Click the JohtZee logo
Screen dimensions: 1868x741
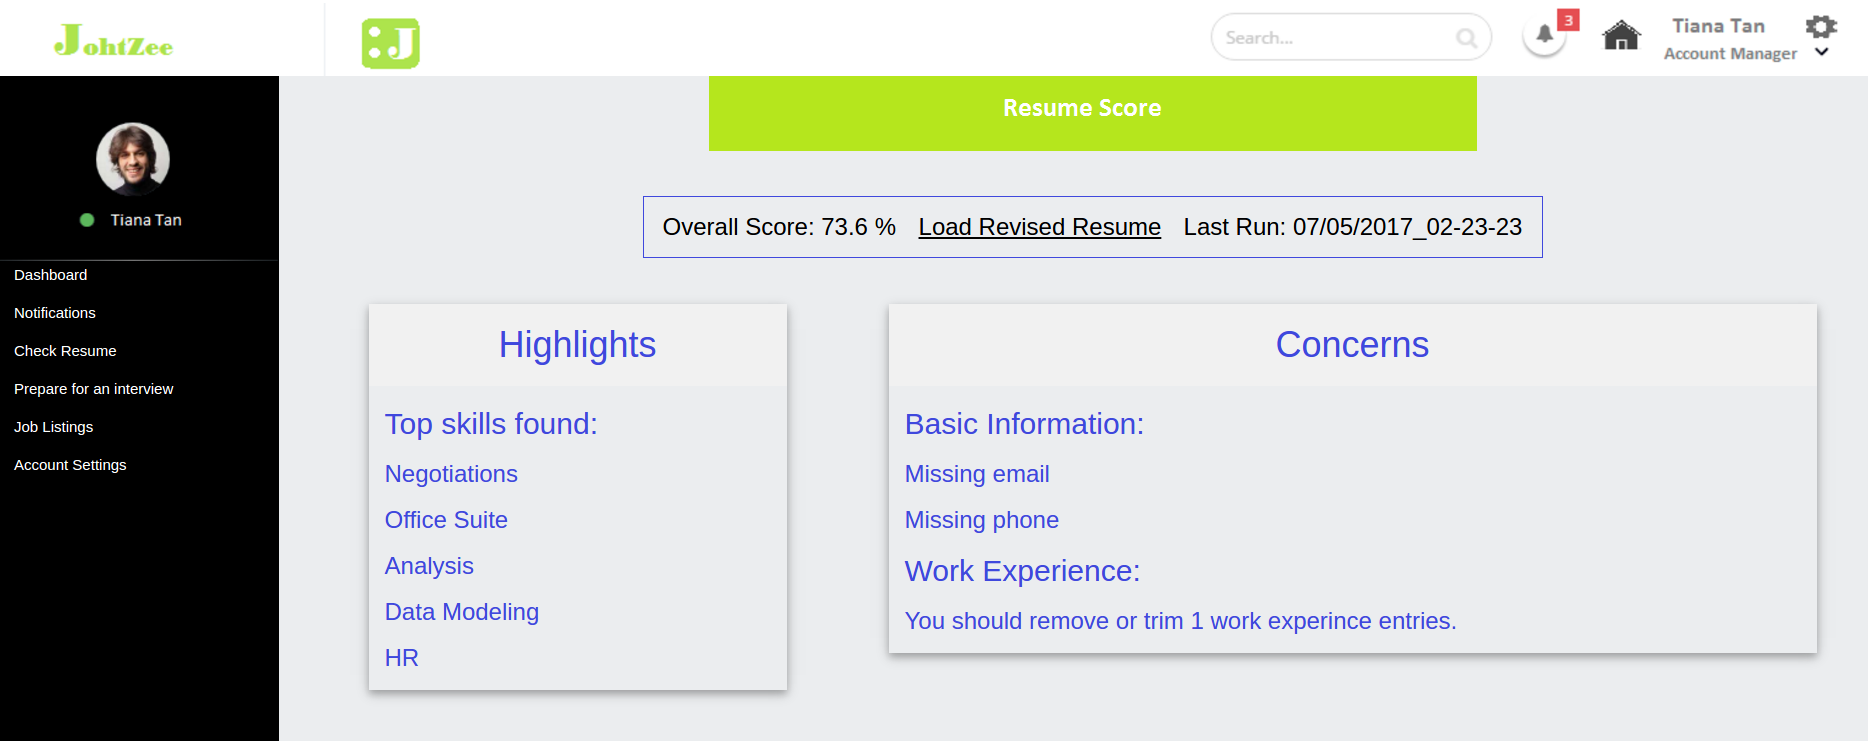pyautogui.click(x=113, y=40)
